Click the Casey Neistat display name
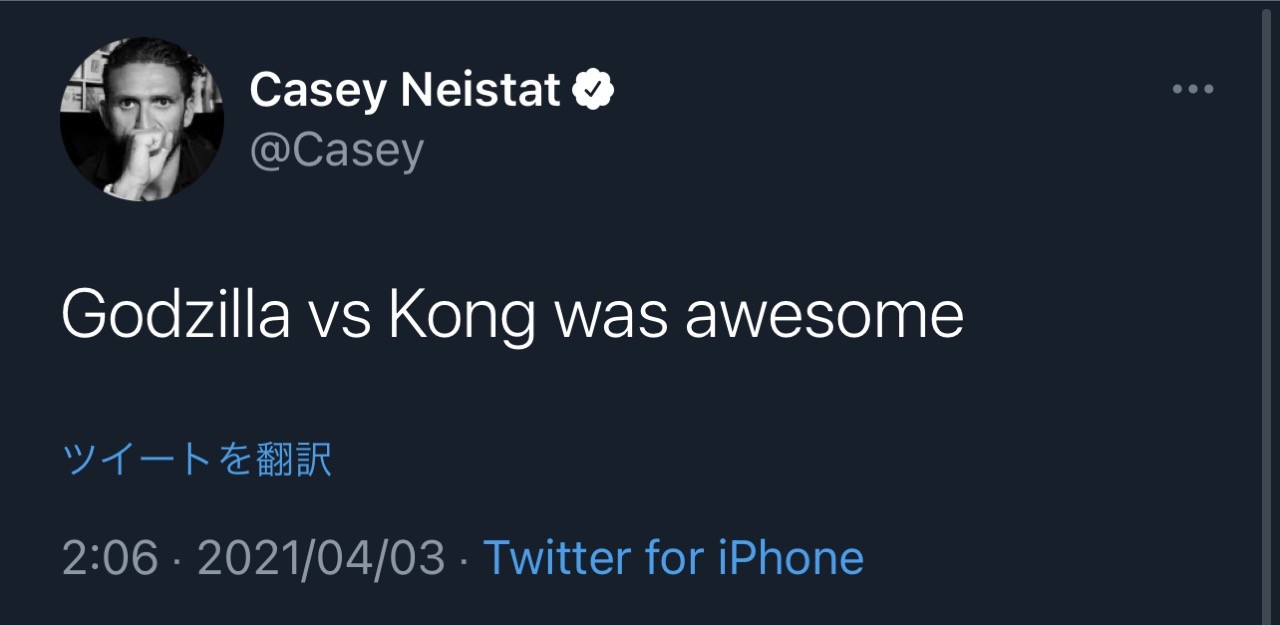This screenshot has height=625, width=1280. coord(404,91)
